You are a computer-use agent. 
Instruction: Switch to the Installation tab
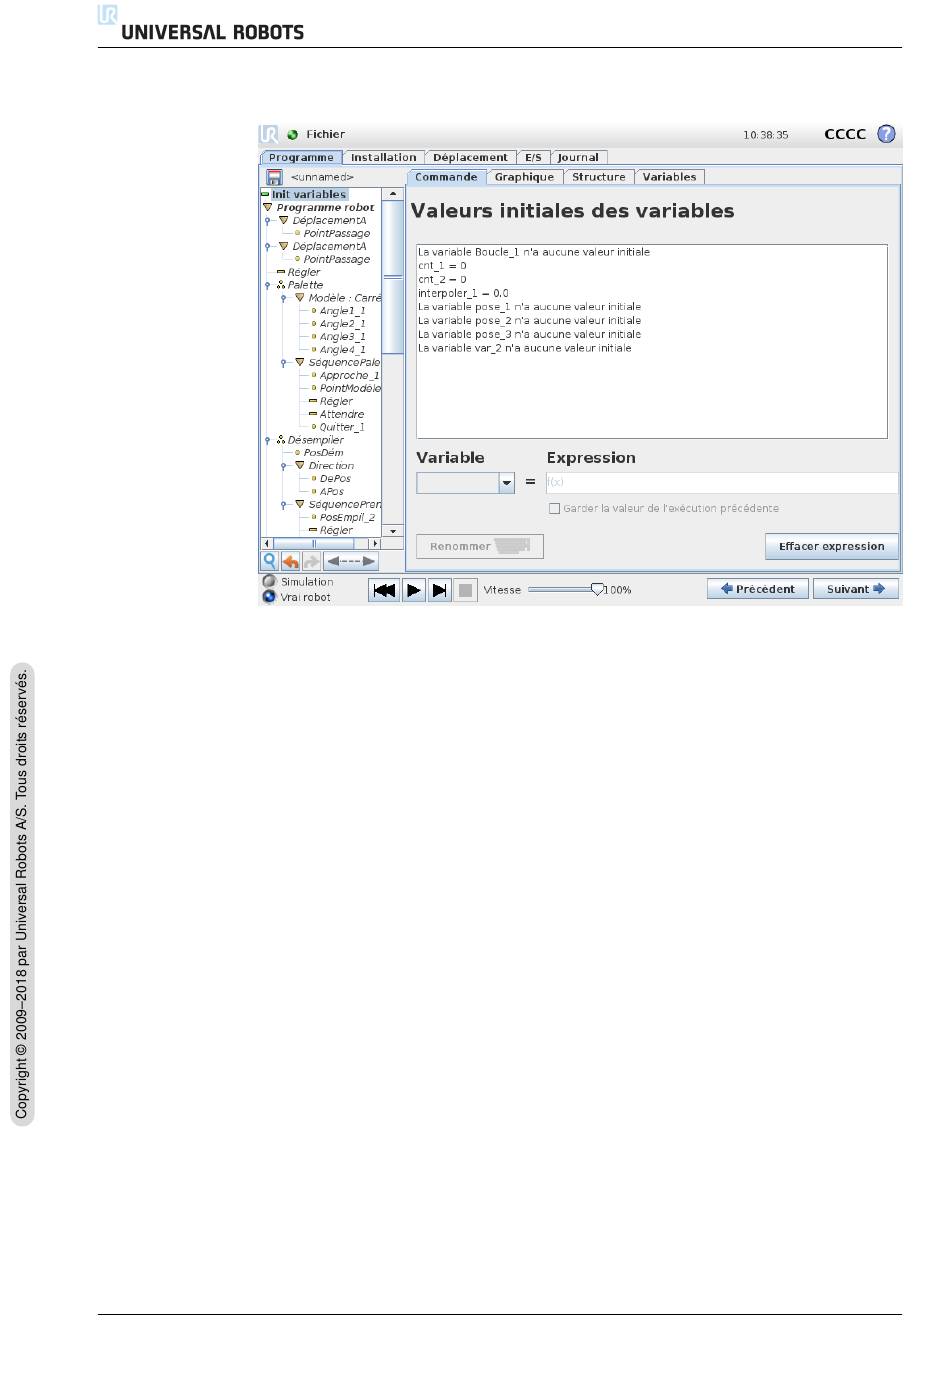coord(383,157)
